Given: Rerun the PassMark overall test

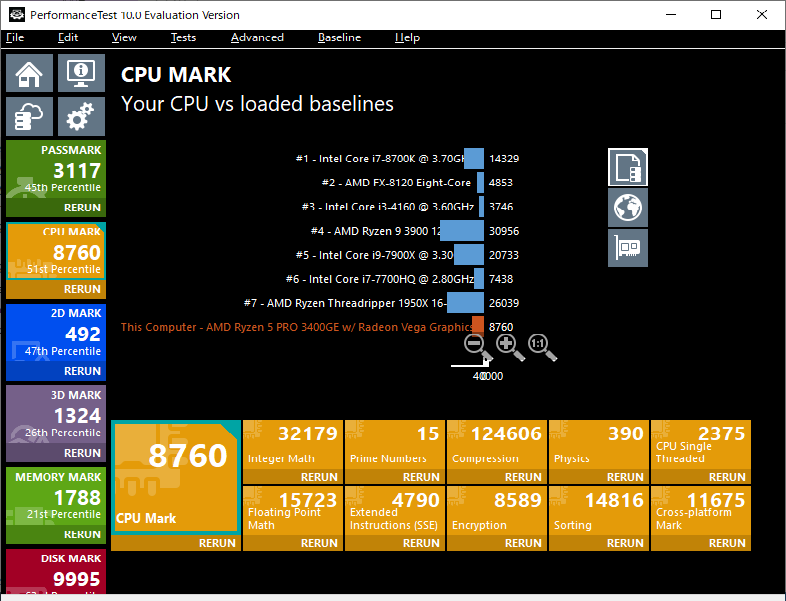Looking at the screenshot, I should (x=82, y=208).
